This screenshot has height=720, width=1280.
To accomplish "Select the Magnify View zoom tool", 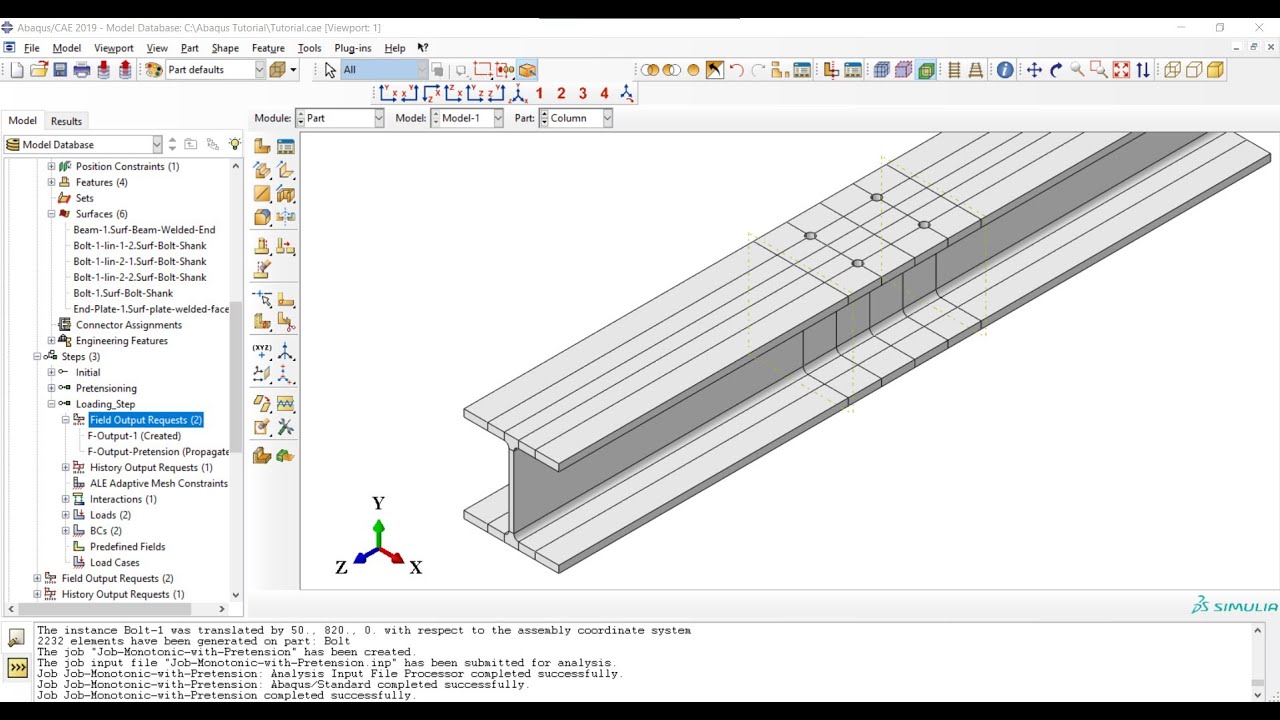I will (1077, 70).
